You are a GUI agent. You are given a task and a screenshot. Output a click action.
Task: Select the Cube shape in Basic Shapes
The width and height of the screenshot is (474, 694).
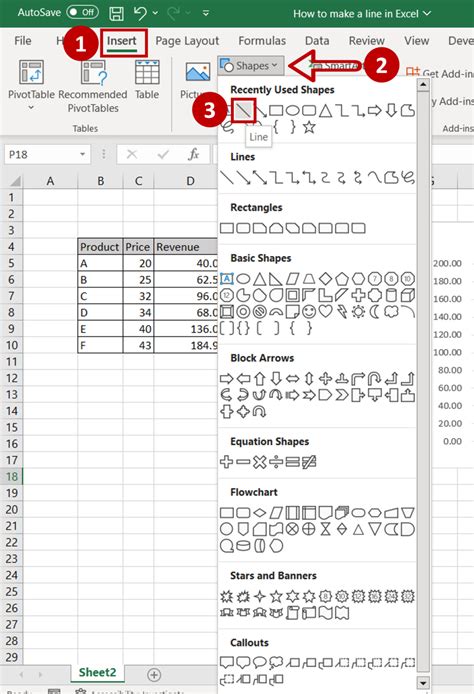(408, 295)
